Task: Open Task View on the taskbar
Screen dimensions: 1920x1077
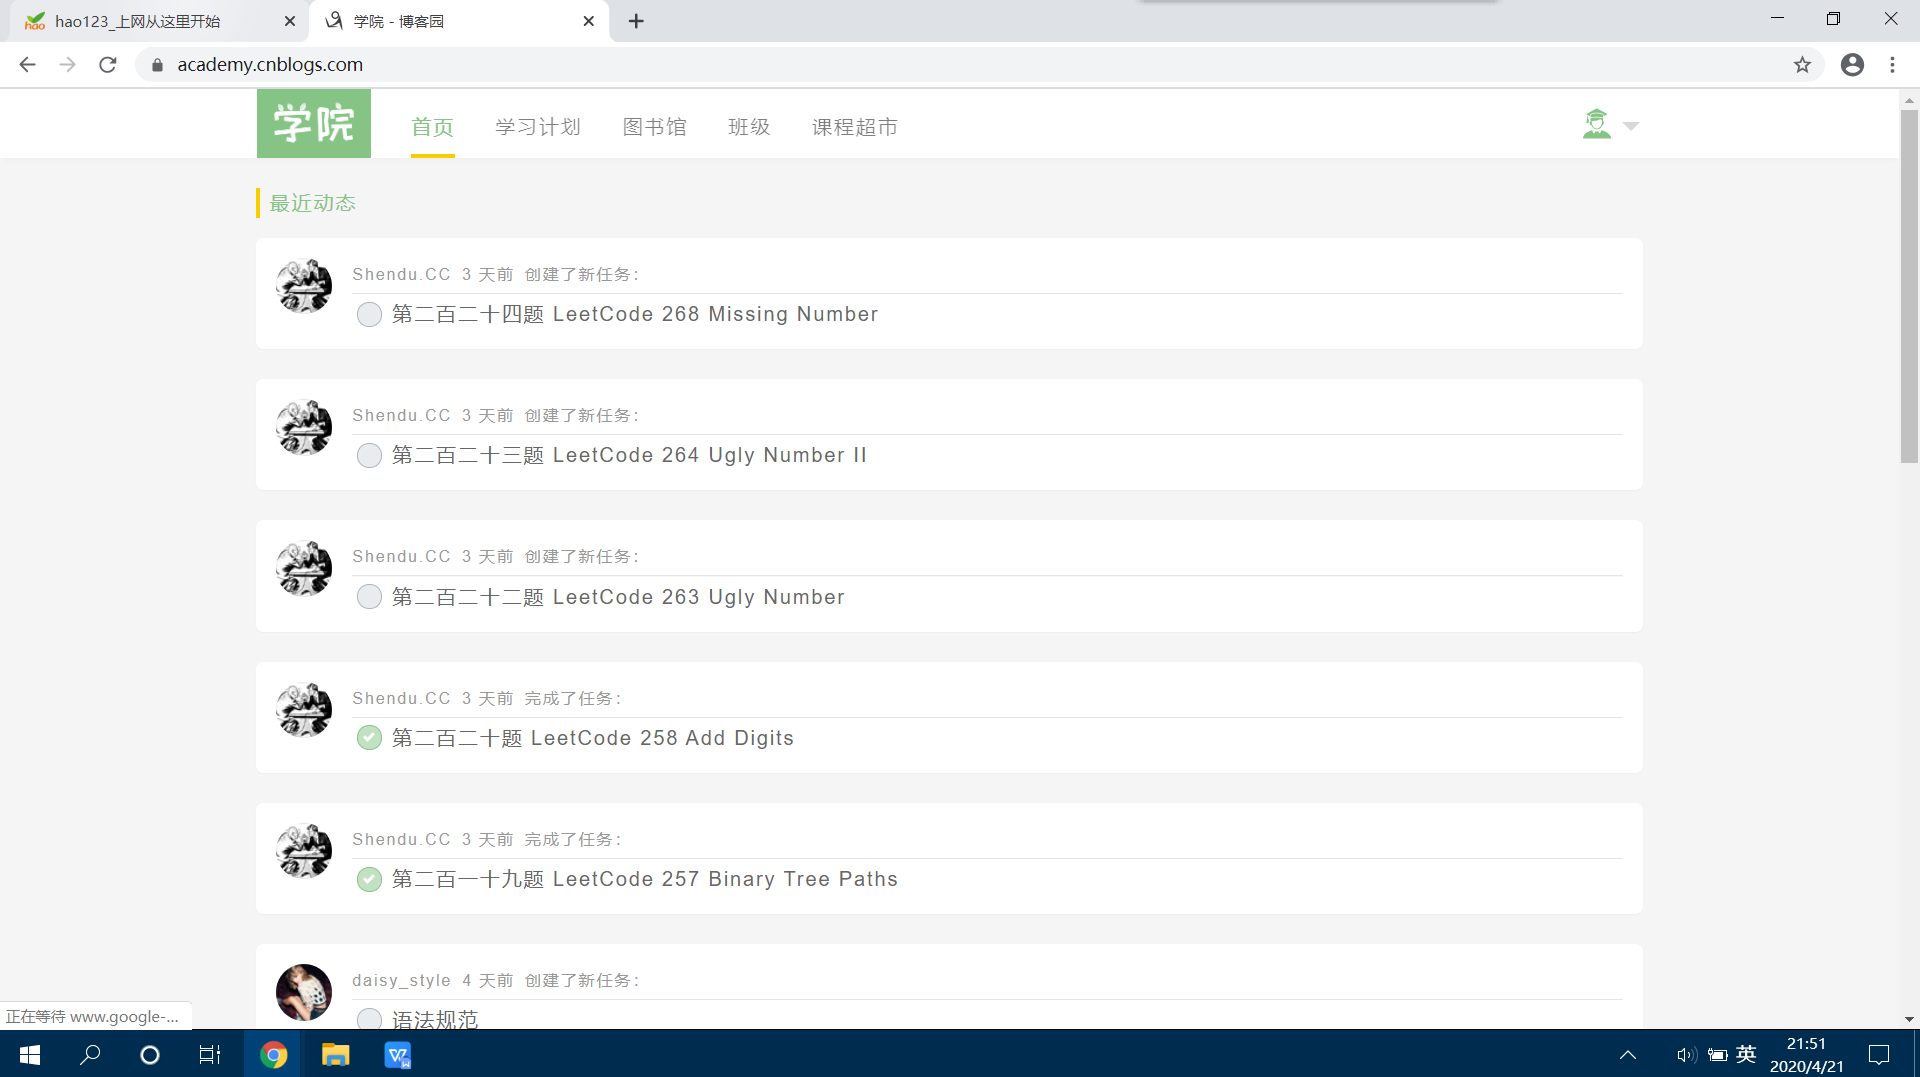Action: 210,1054
